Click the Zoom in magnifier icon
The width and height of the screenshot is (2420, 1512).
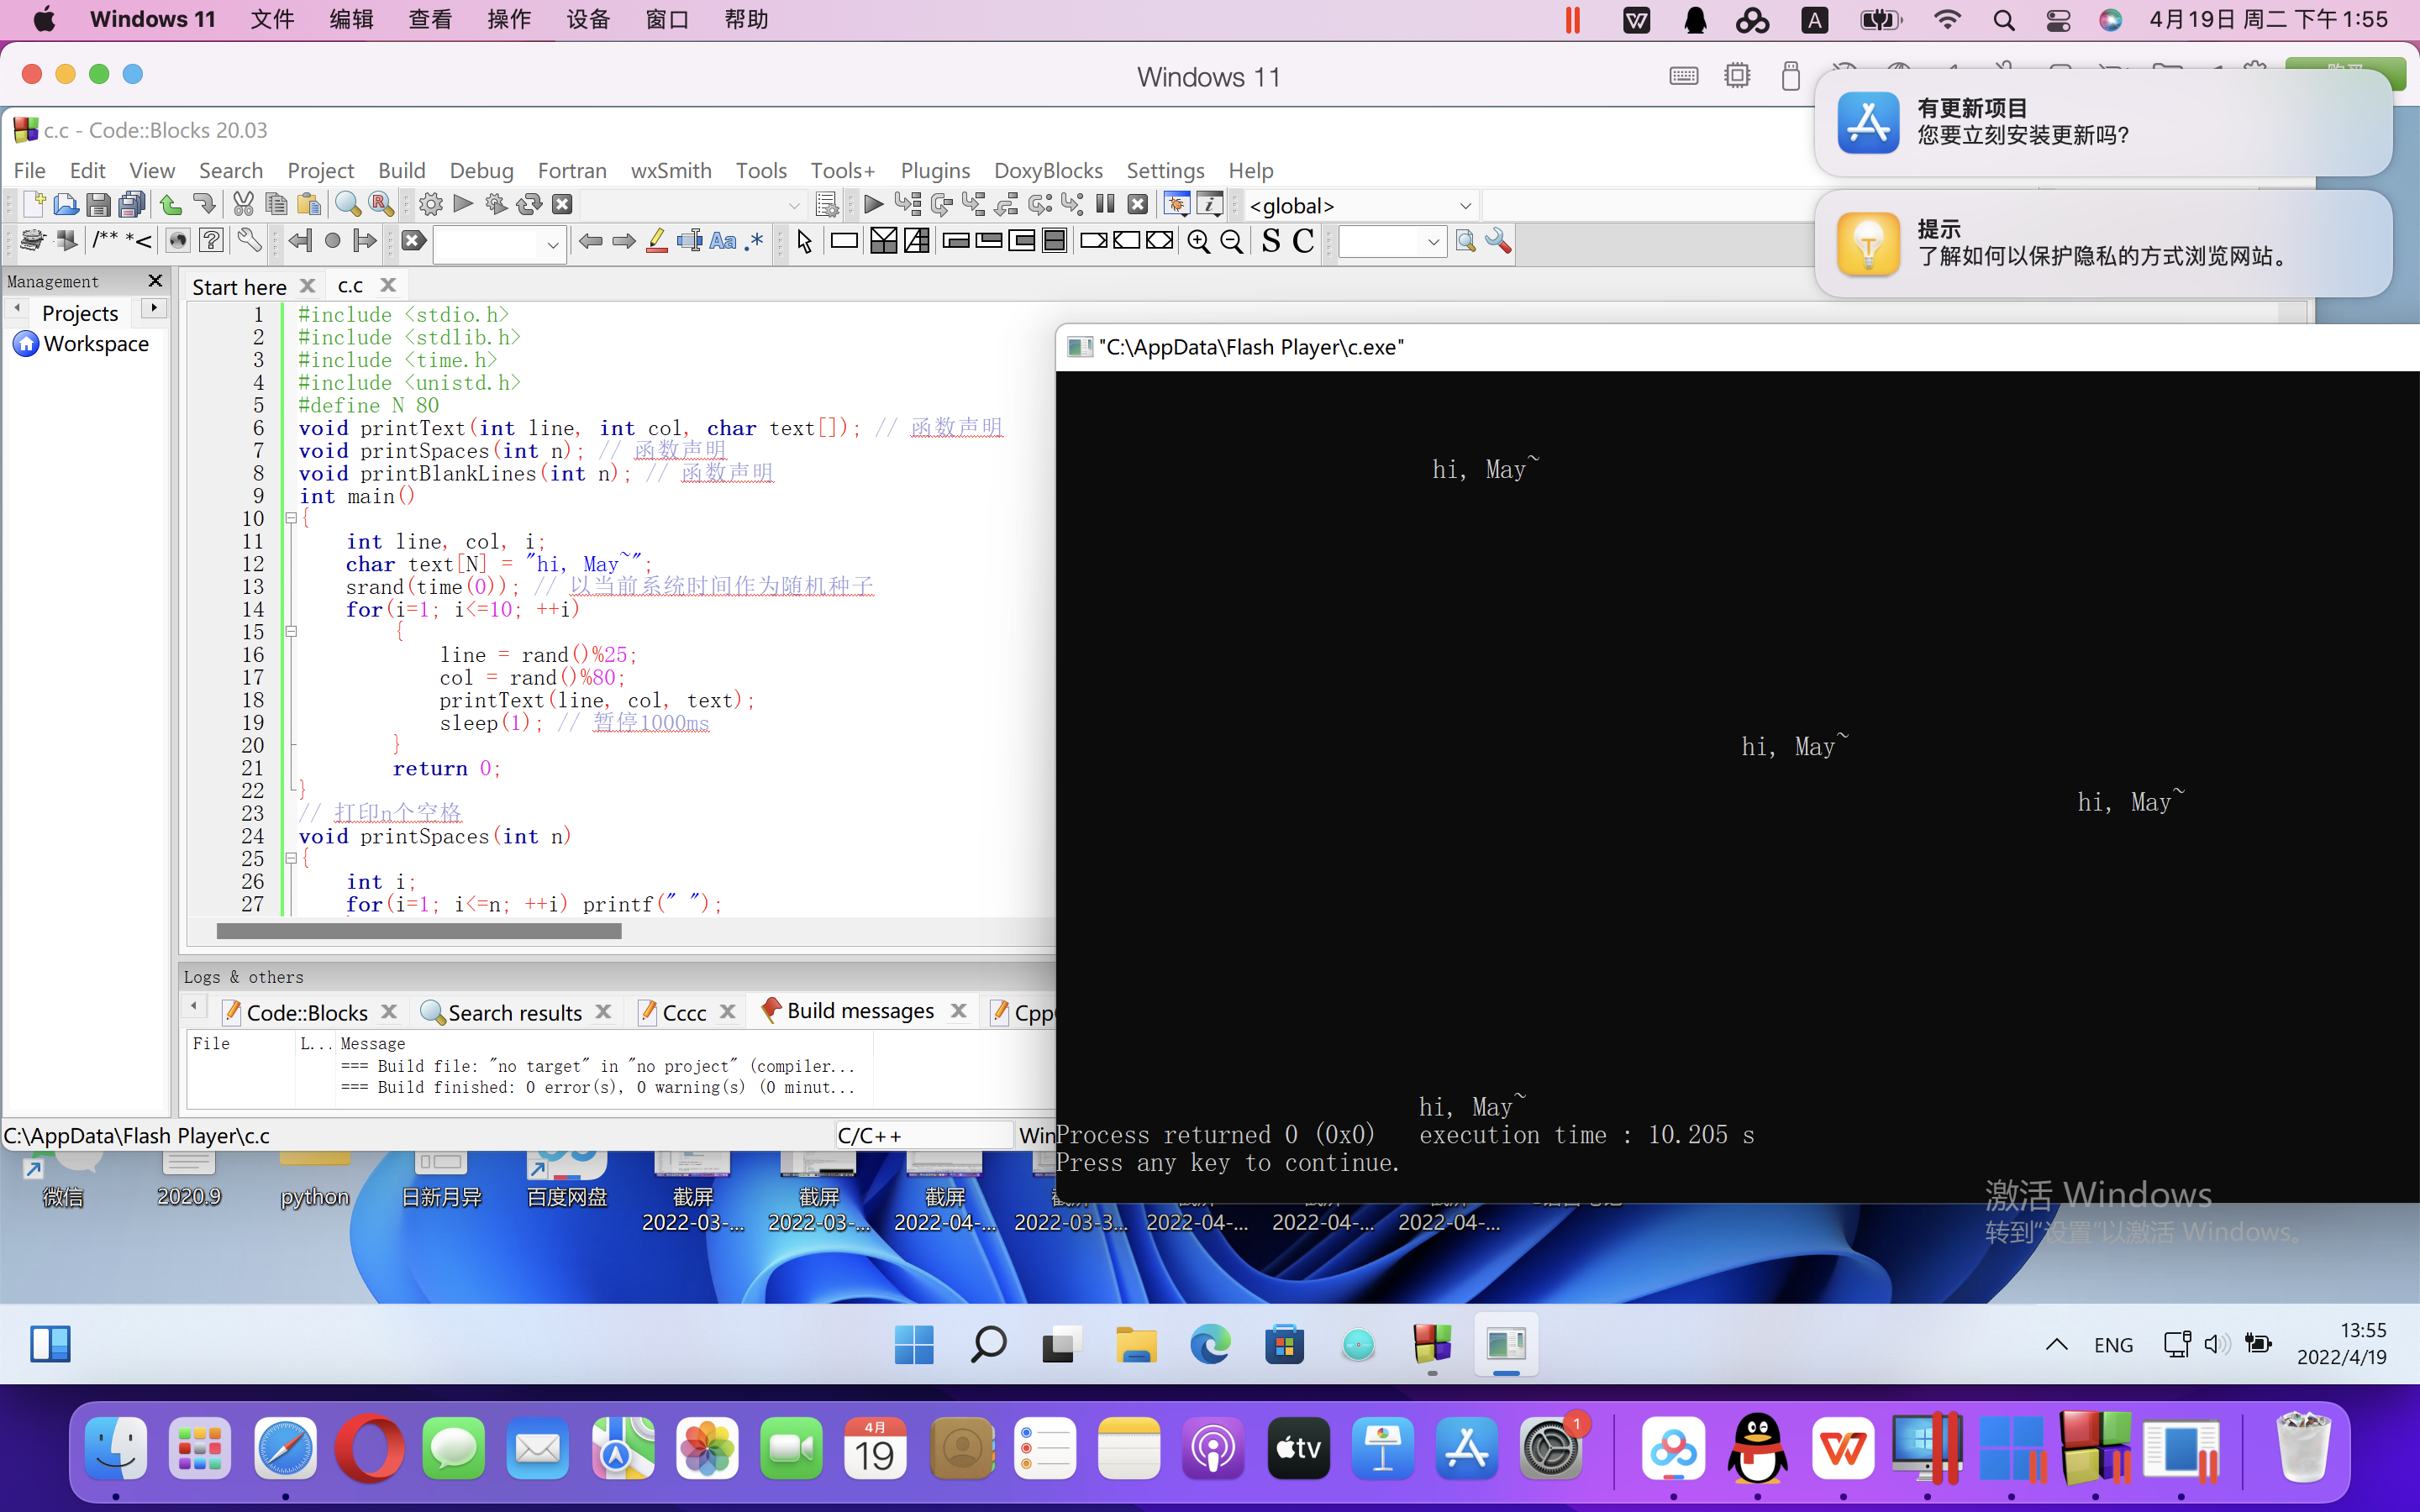pos(1198,242)
